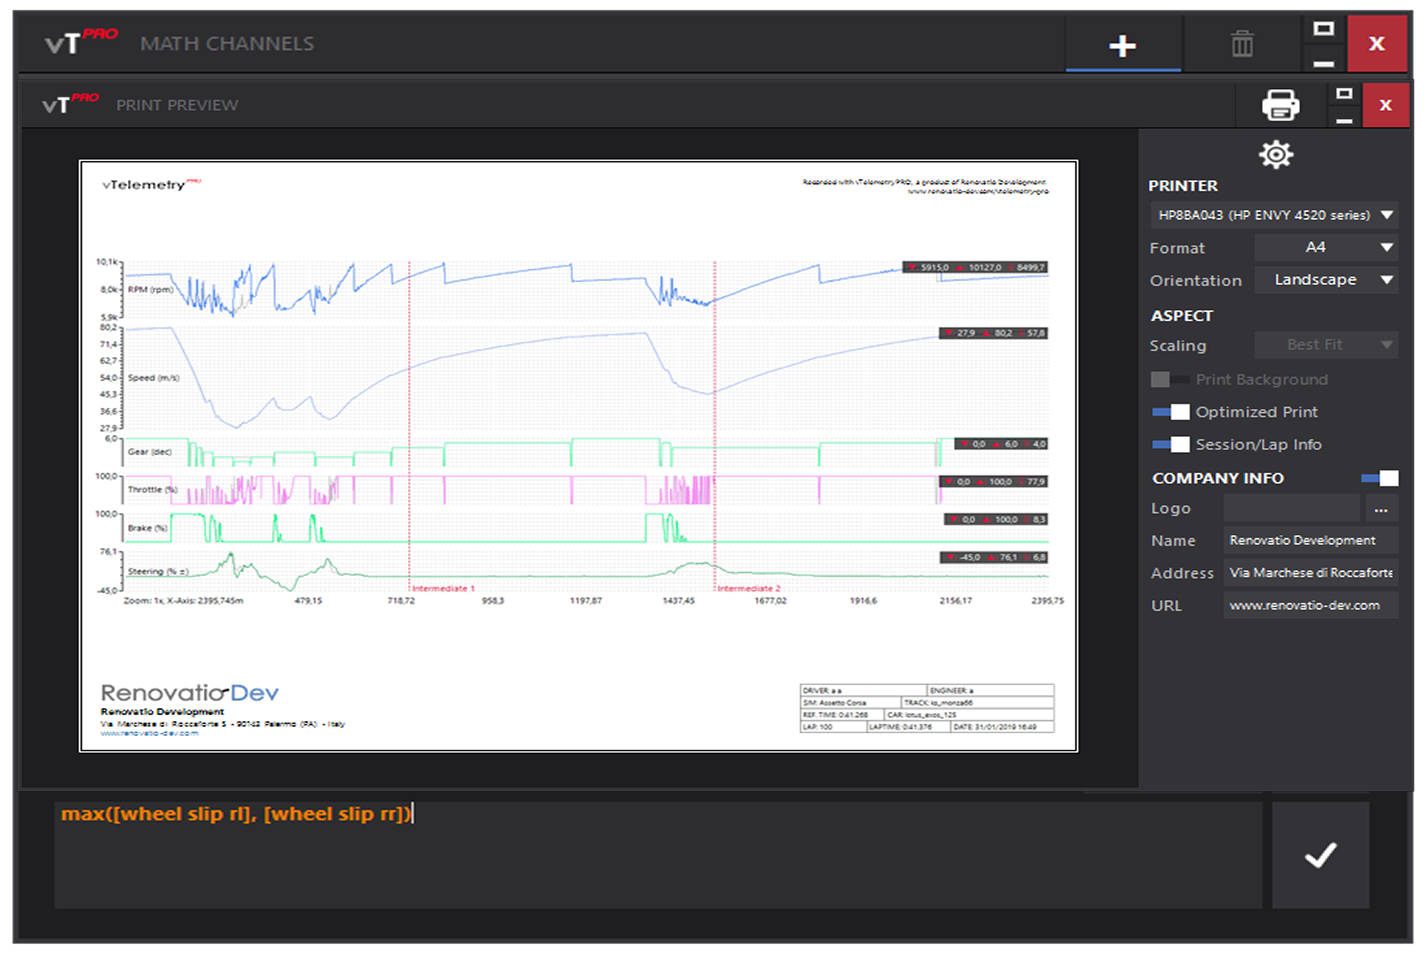Turn off Session/Lap Info toggle
The width and height of the screenshot is (1428, 961).
coord(1170,445)
